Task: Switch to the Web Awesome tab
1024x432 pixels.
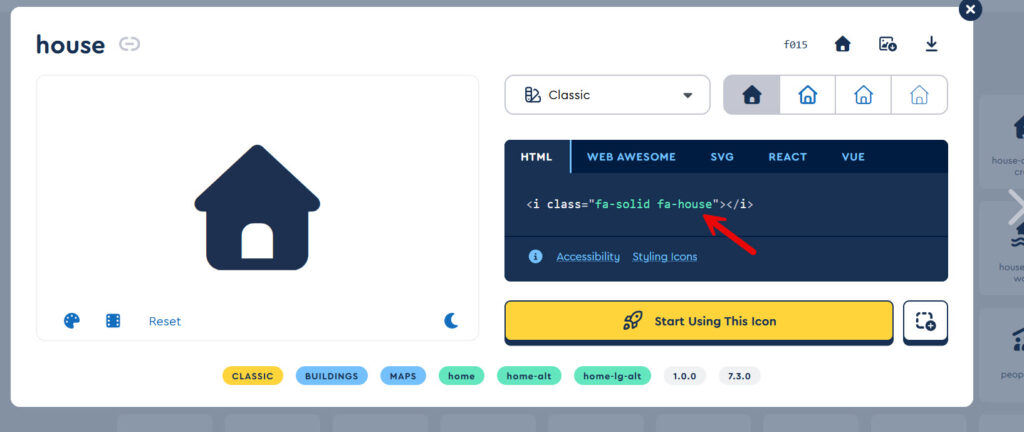Action: 631,157
